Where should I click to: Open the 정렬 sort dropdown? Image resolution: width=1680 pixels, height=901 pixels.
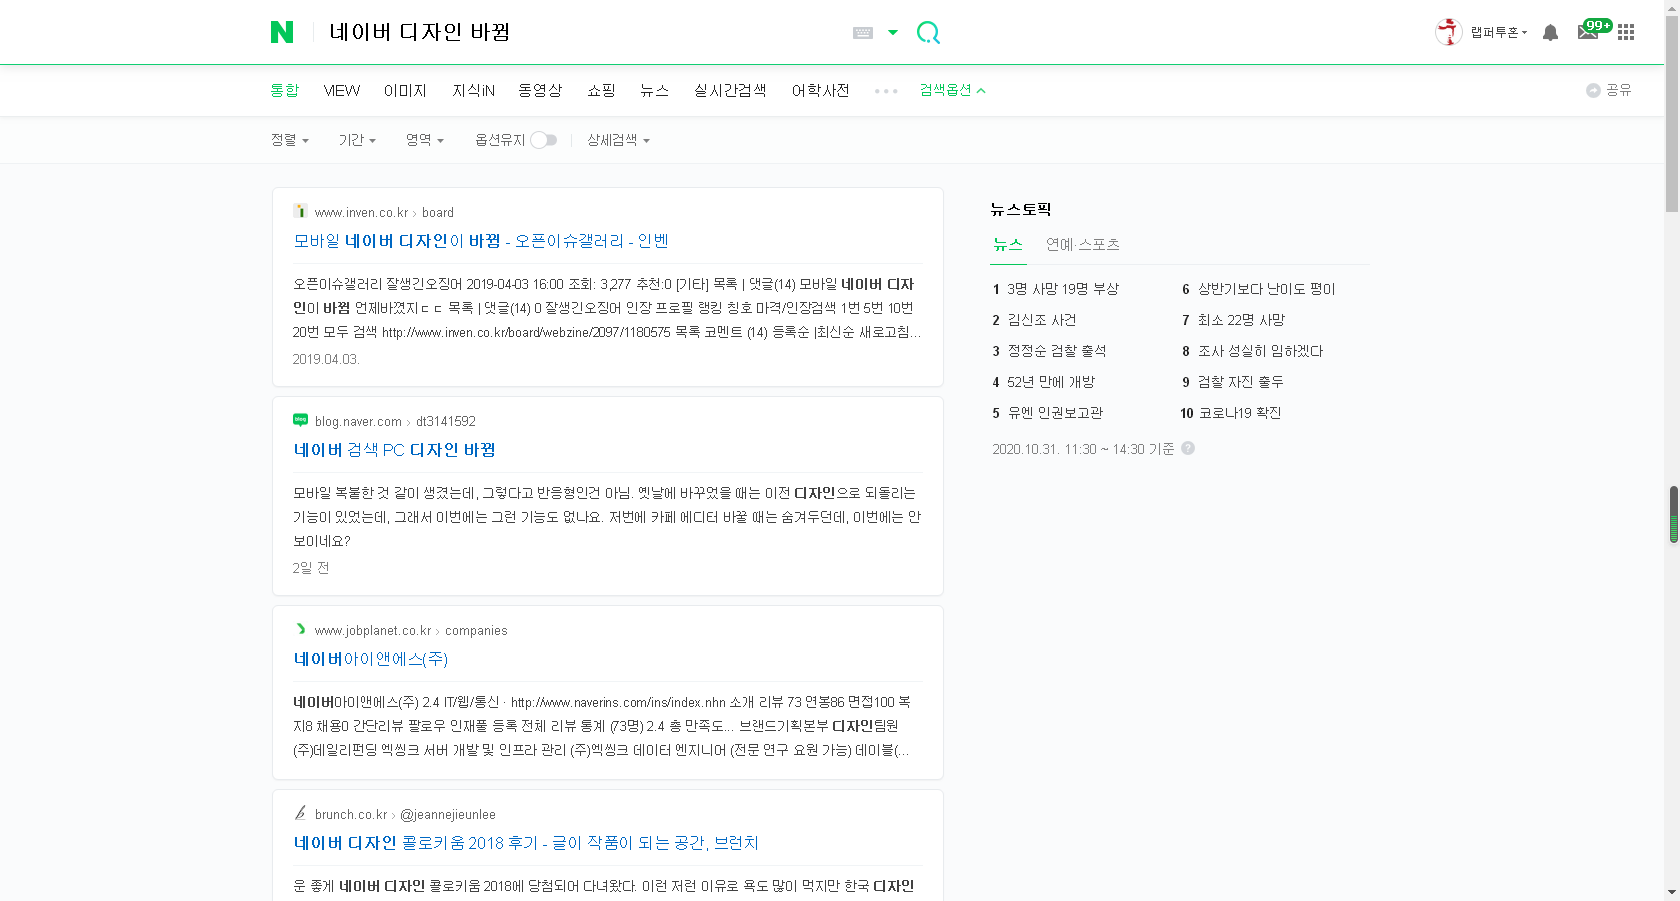click(x=290, y=140)
